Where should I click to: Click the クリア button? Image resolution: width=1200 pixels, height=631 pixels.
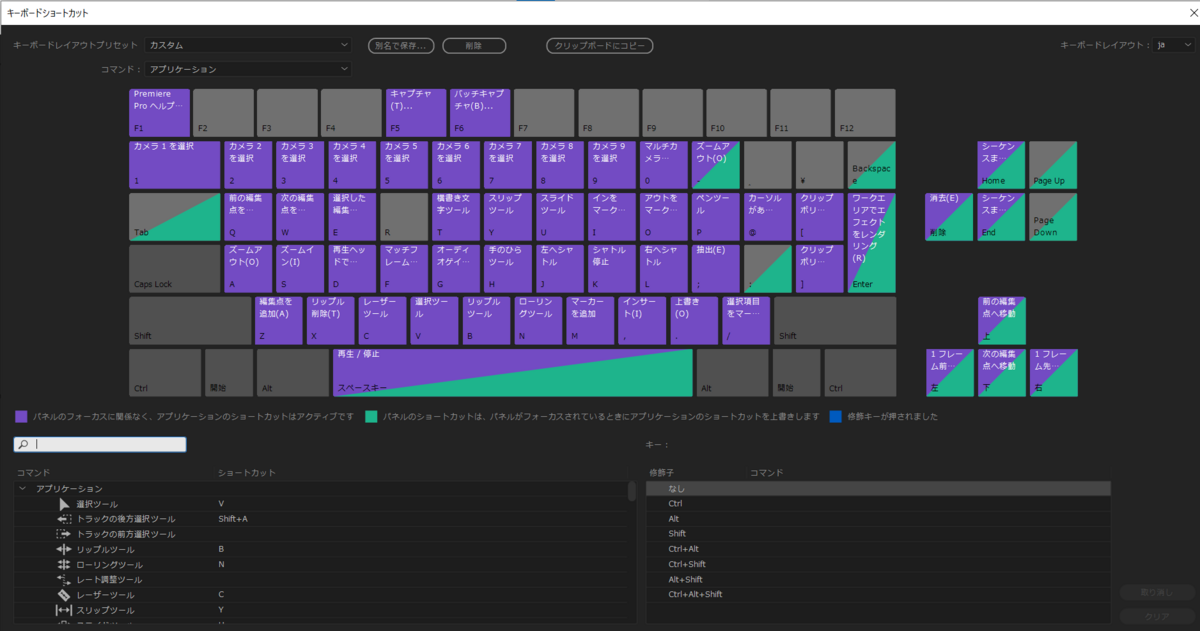(x=1158, y=616)
